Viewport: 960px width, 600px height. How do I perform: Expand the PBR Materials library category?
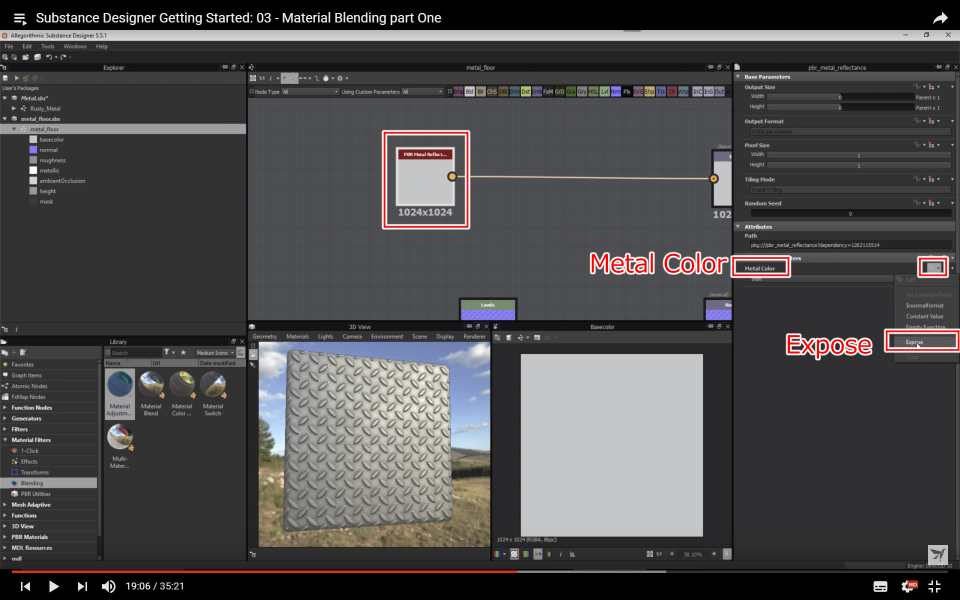pos(6,537)
